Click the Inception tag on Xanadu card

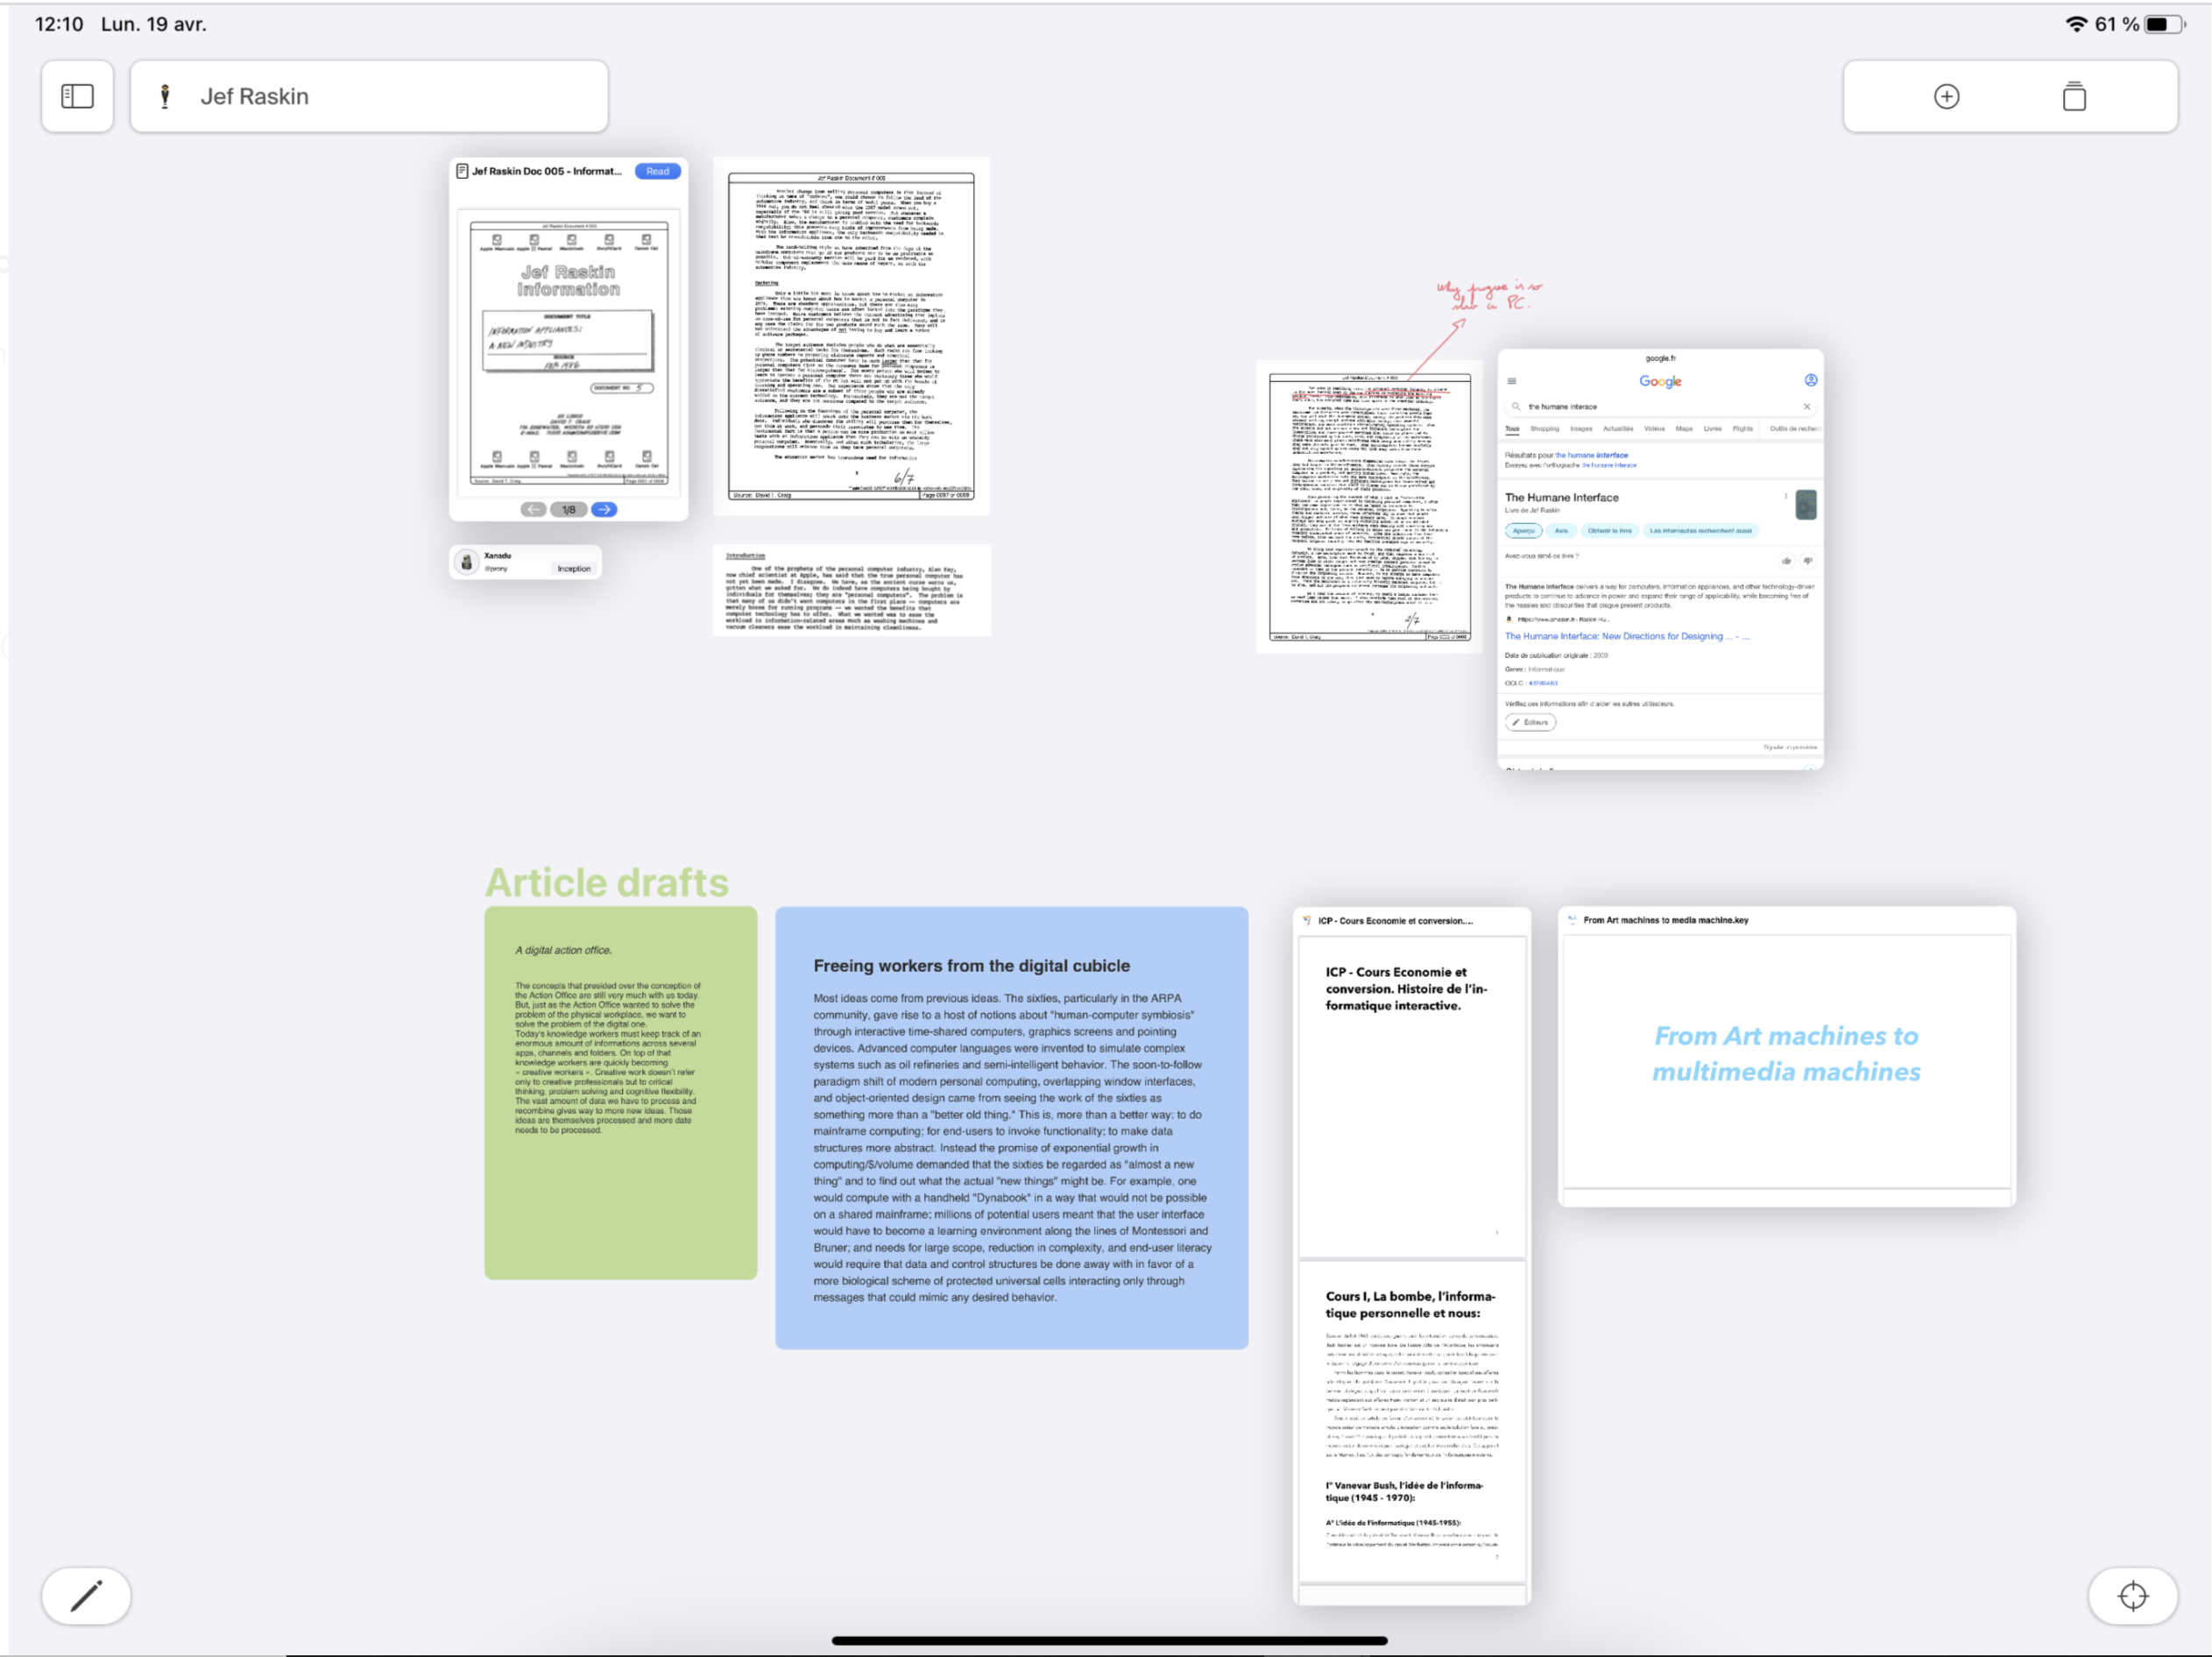(573, 568)
